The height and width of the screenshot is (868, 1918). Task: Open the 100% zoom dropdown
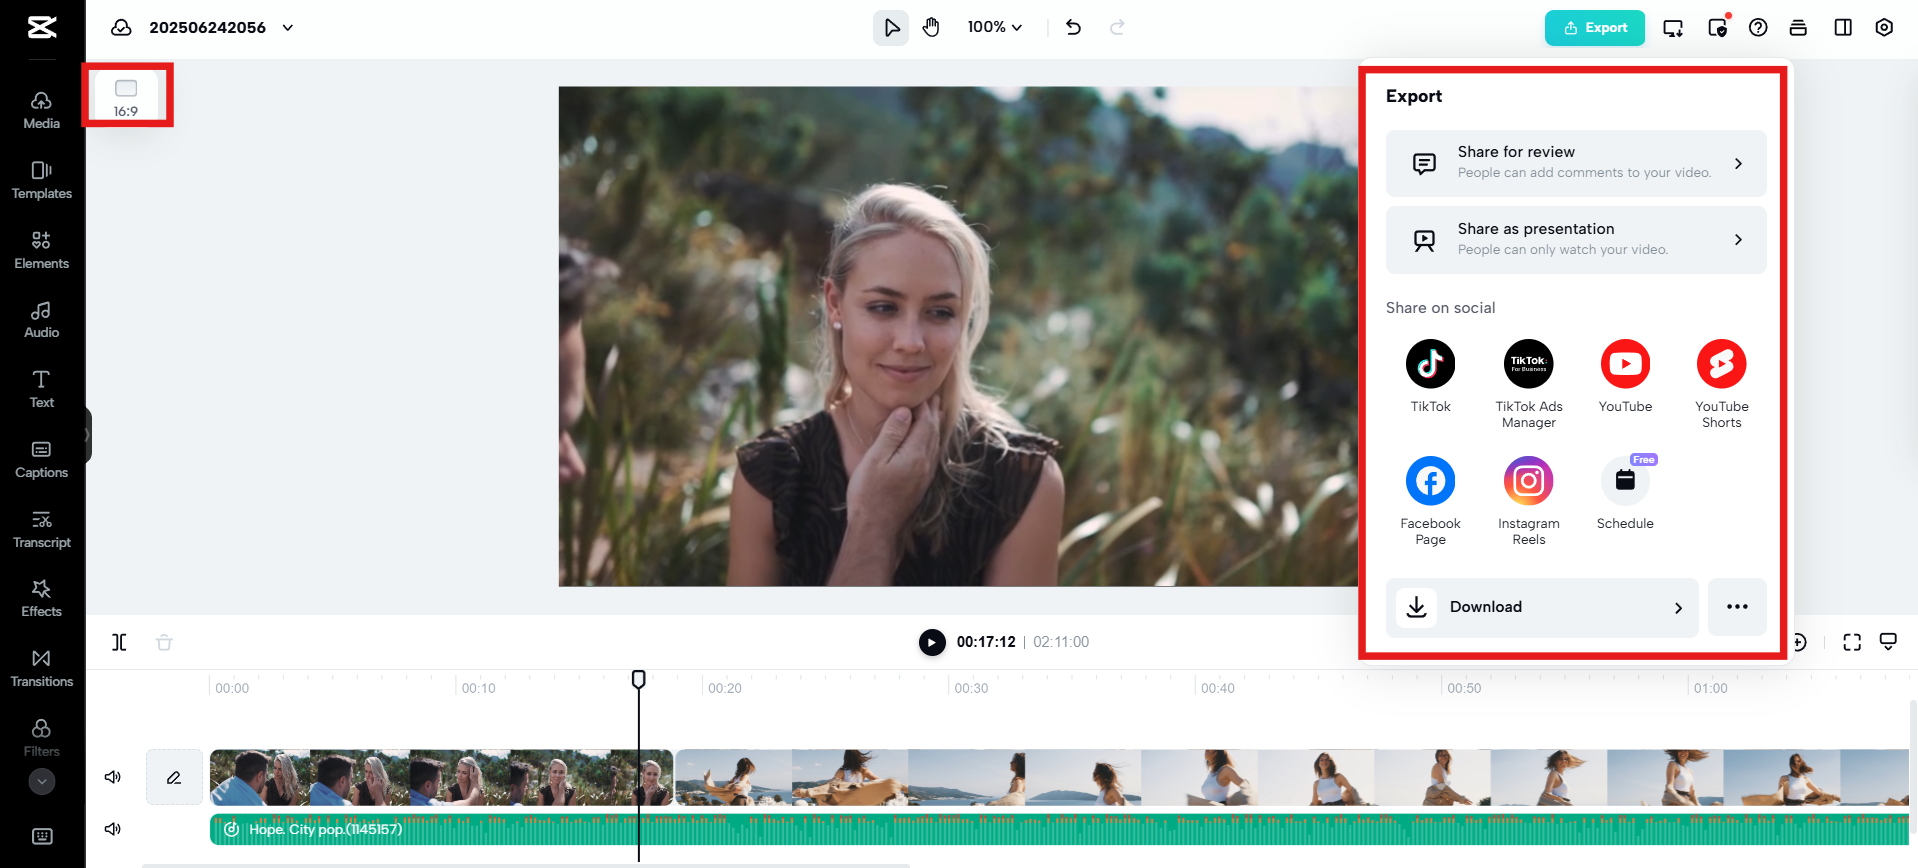pyautogui.click(x=994, y=27)
